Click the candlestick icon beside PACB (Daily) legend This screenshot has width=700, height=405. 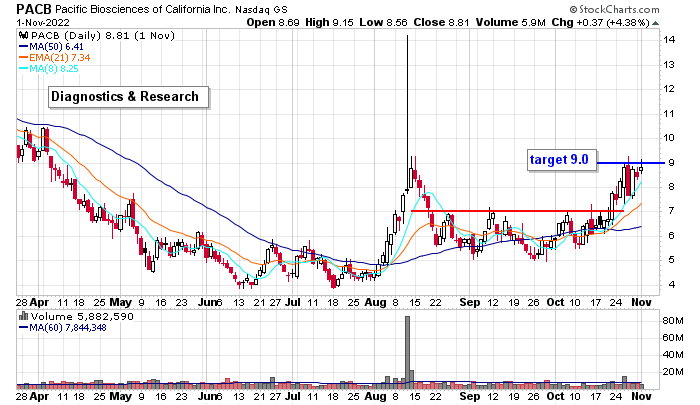tap(24, 36)
